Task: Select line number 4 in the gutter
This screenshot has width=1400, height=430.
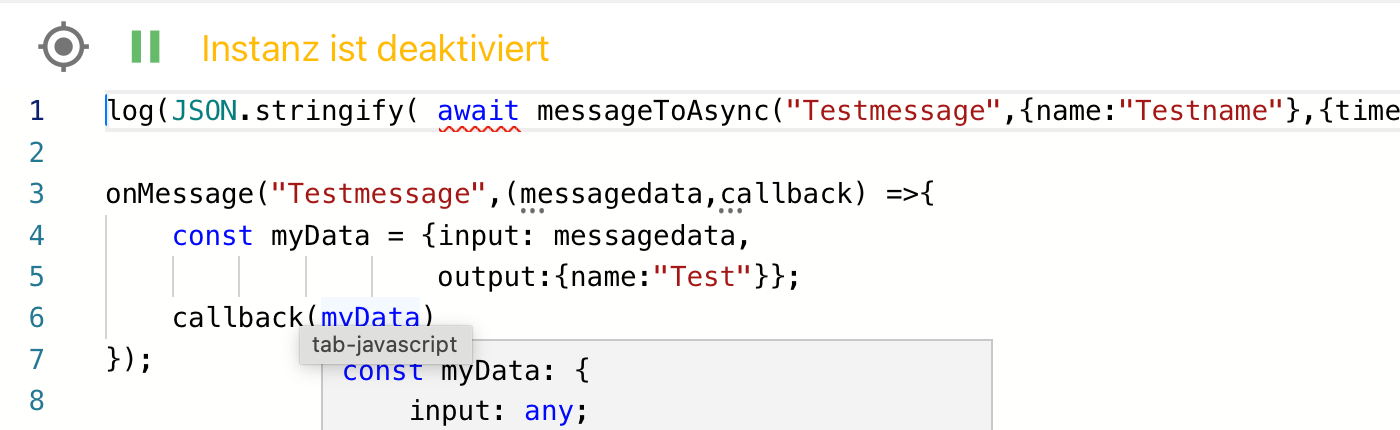Action: 37,235
